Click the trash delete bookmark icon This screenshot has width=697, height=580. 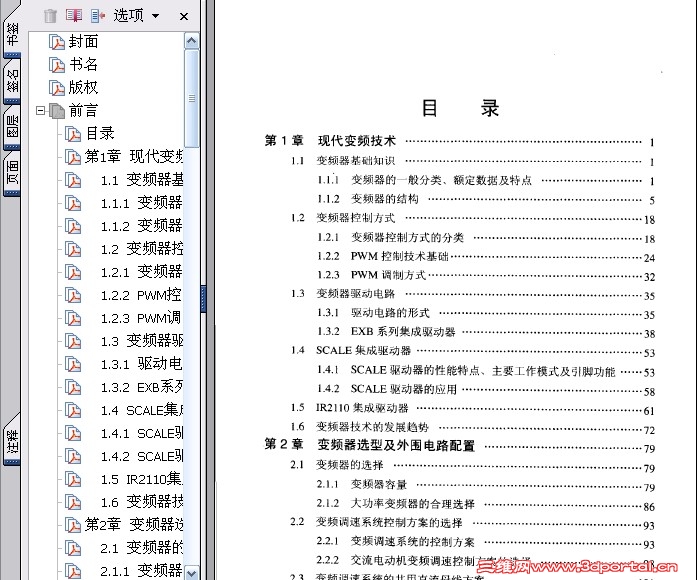click(x=50, y=16)
